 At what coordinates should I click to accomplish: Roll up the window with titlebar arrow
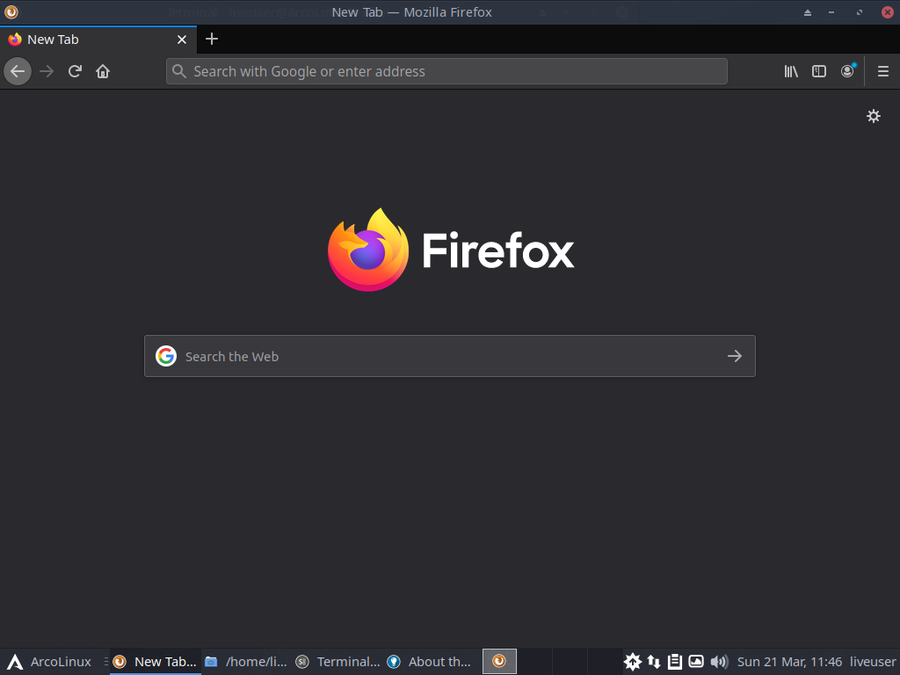pyautogui.click(x=808, y=13)
